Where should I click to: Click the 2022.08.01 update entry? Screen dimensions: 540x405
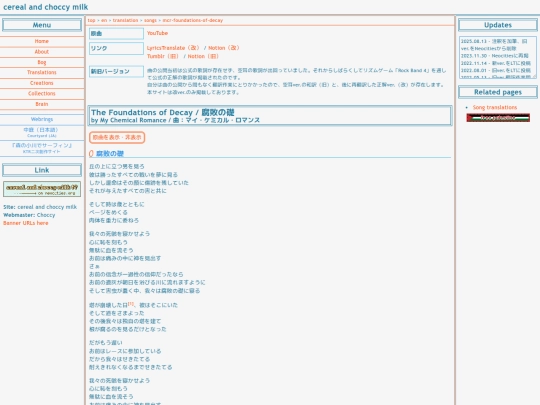[496, 70]
